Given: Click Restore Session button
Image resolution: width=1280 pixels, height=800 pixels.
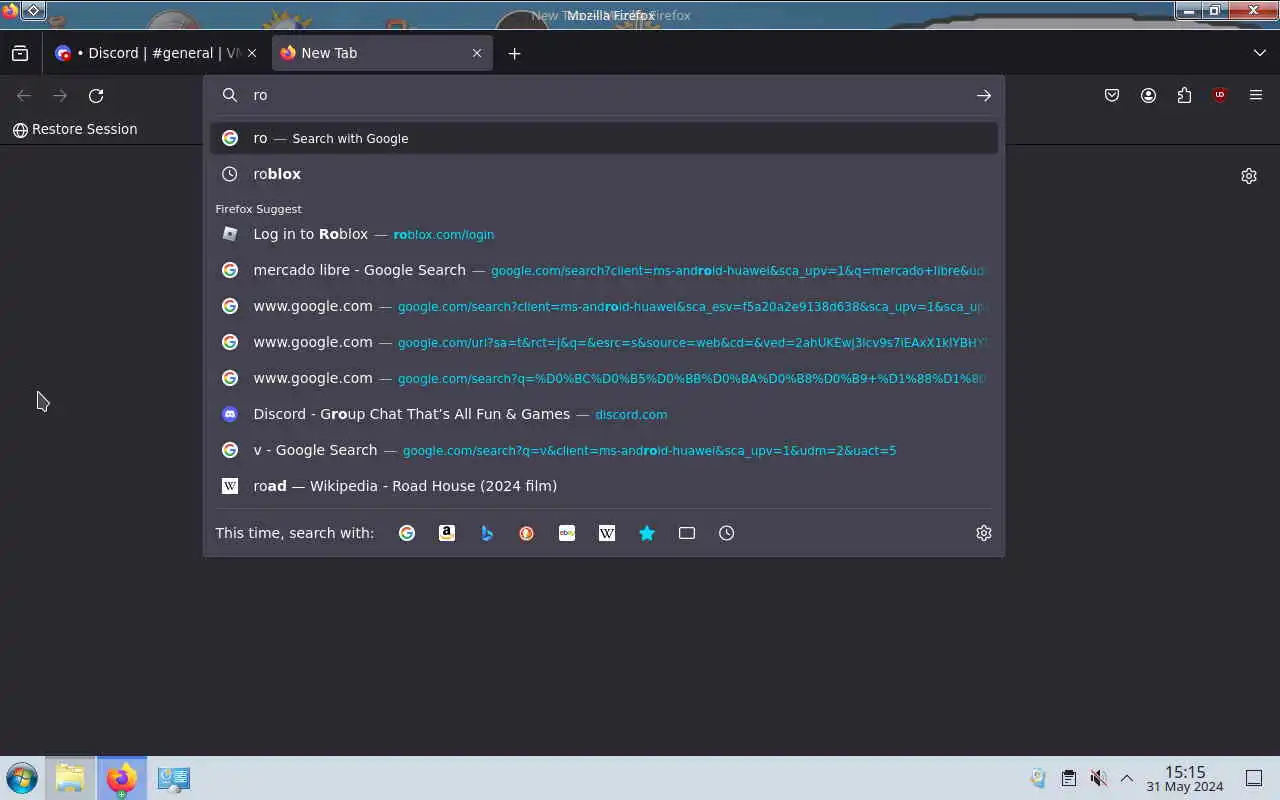Looking at the screenshot, I should click(x=75, y=129).
